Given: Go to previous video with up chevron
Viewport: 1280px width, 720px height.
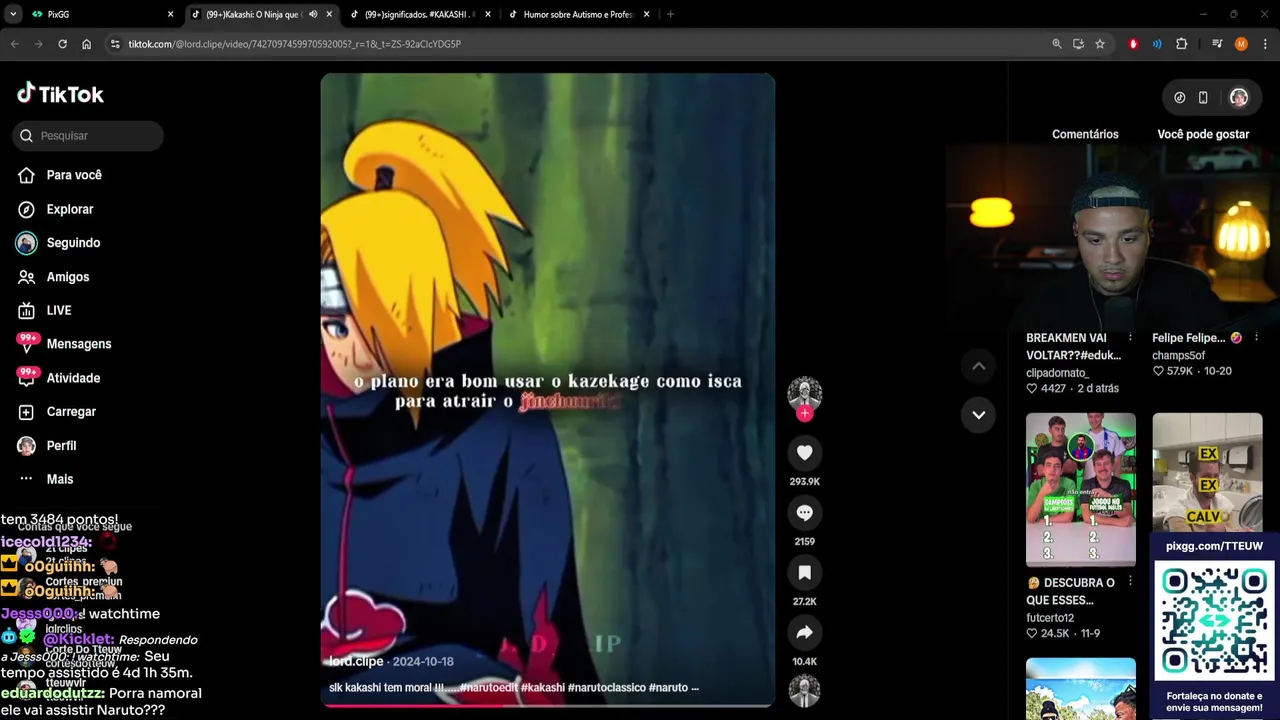Looking at the screenshot, I should pos(978,366).
